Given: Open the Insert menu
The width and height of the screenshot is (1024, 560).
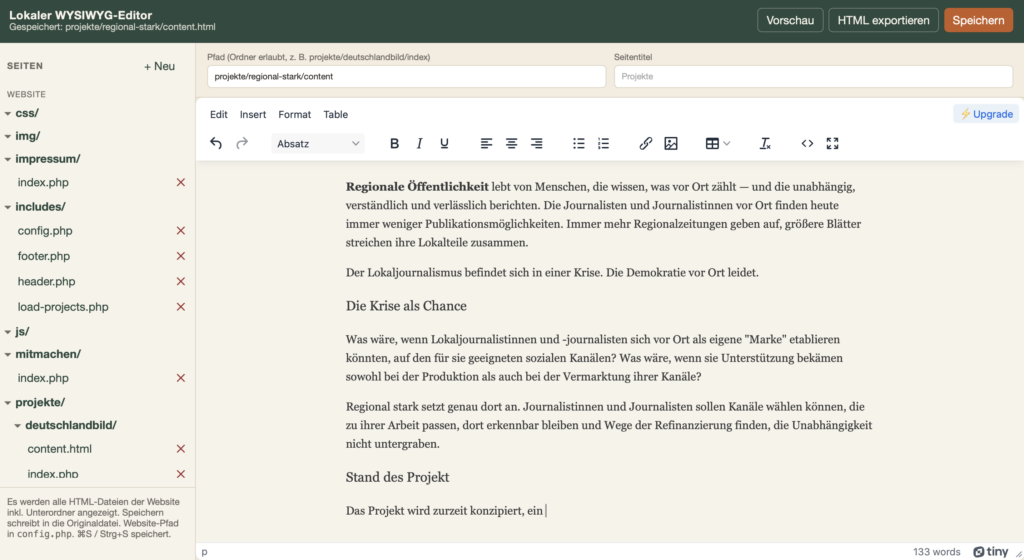Looking at the screenshot, I should [253, 114].
